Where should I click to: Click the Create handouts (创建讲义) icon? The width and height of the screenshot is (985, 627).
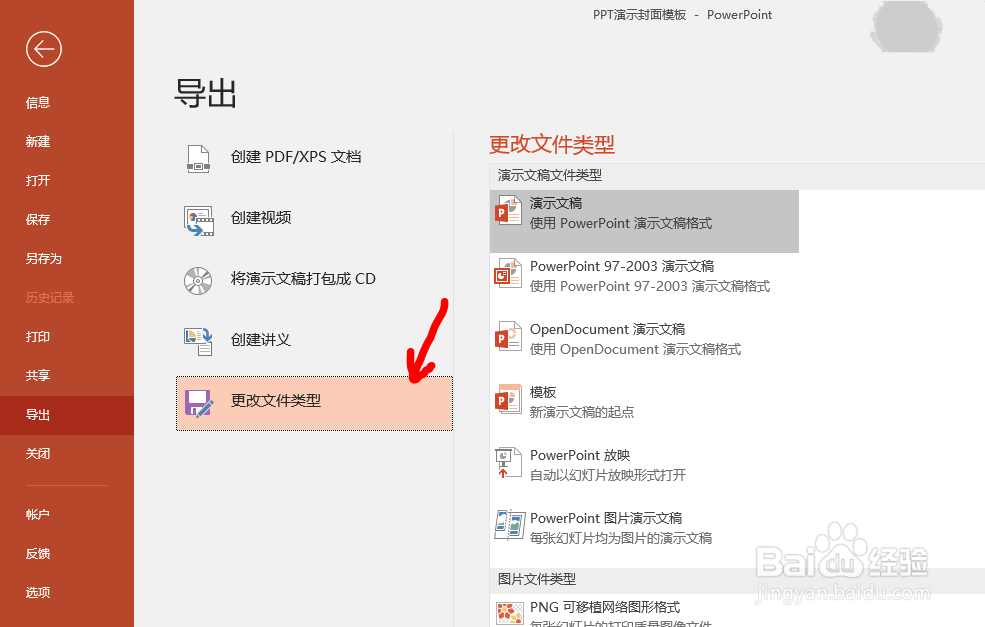(198, 342)
